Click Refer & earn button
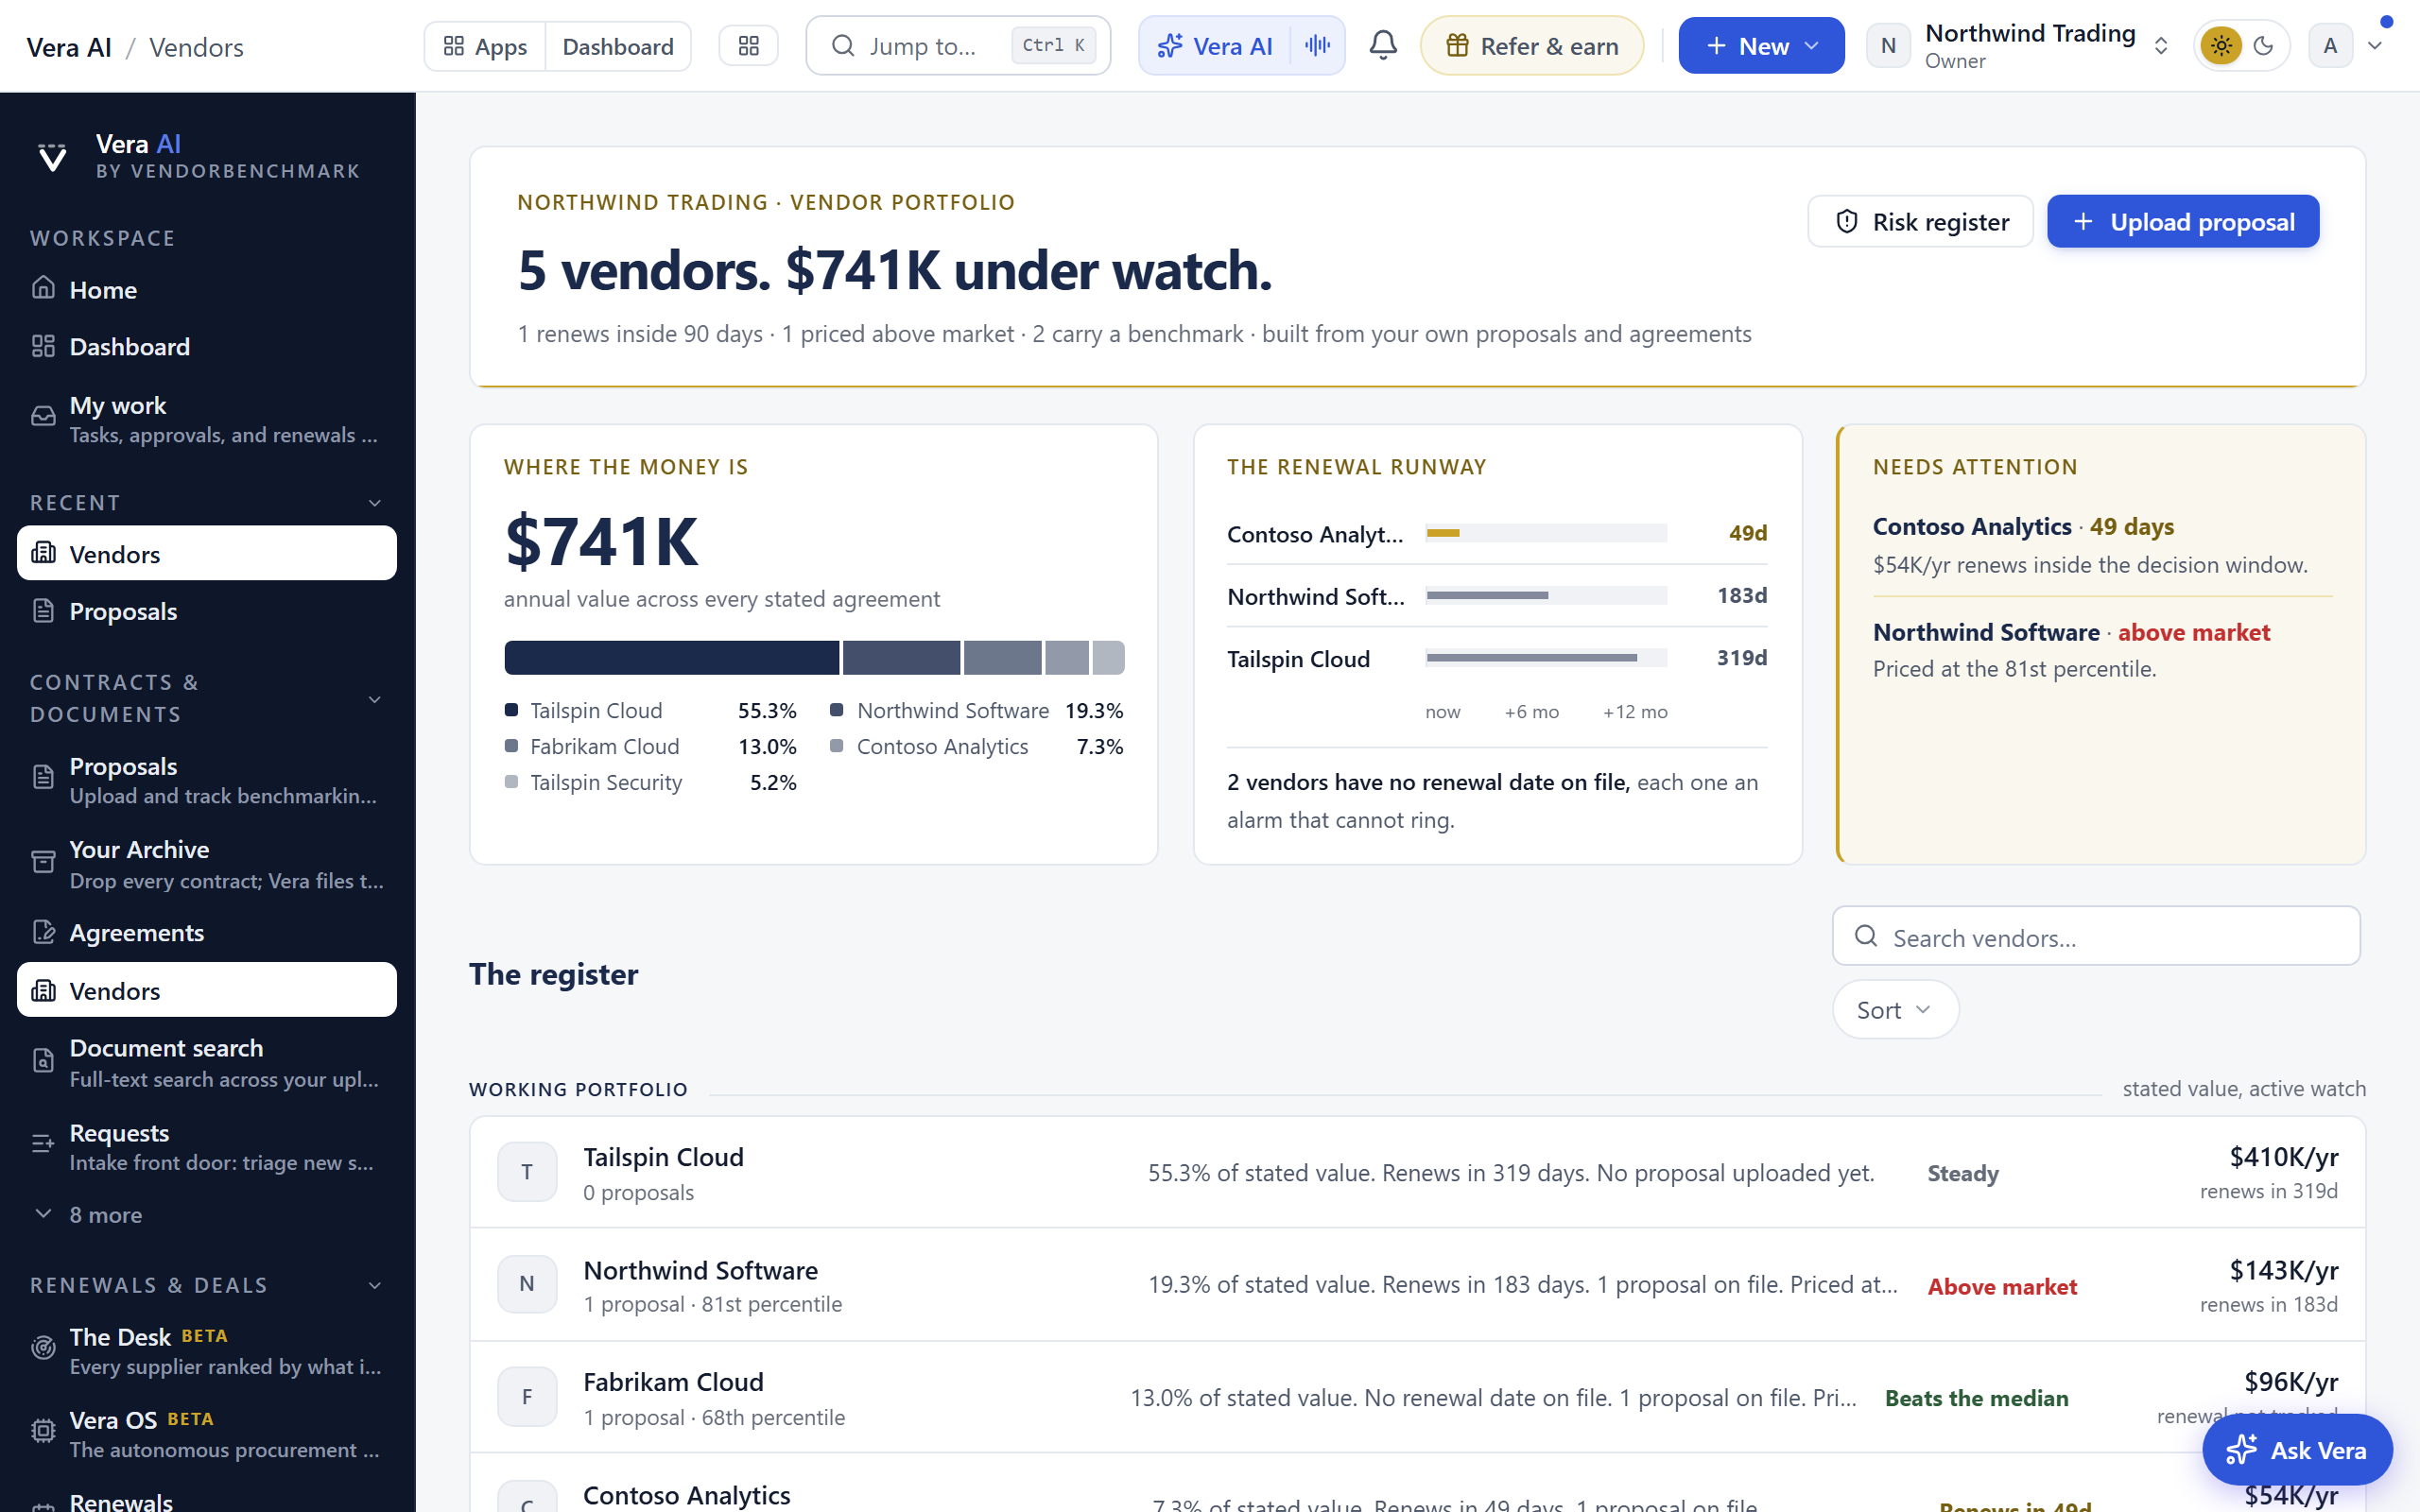Viewport: 2420px width, 1512px height. 1531,46
